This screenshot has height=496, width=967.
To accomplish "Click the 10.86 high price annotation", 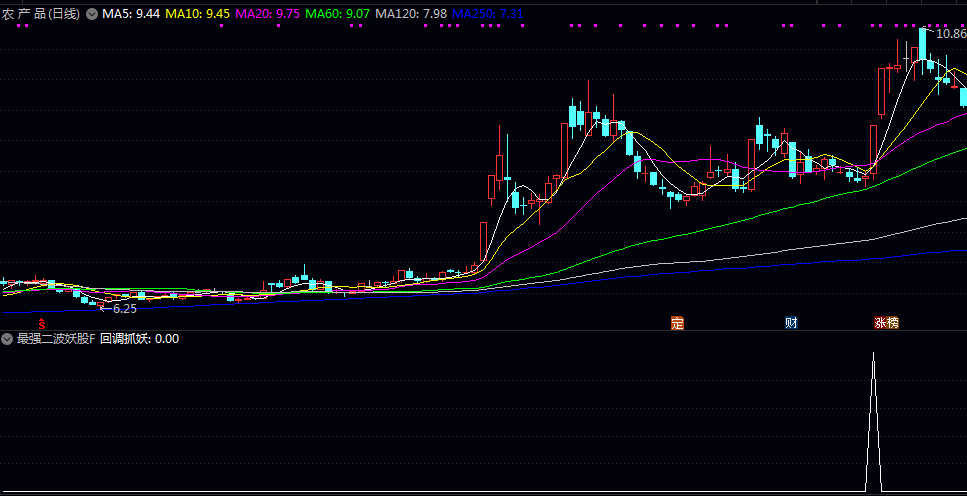I will coord(950,34).
